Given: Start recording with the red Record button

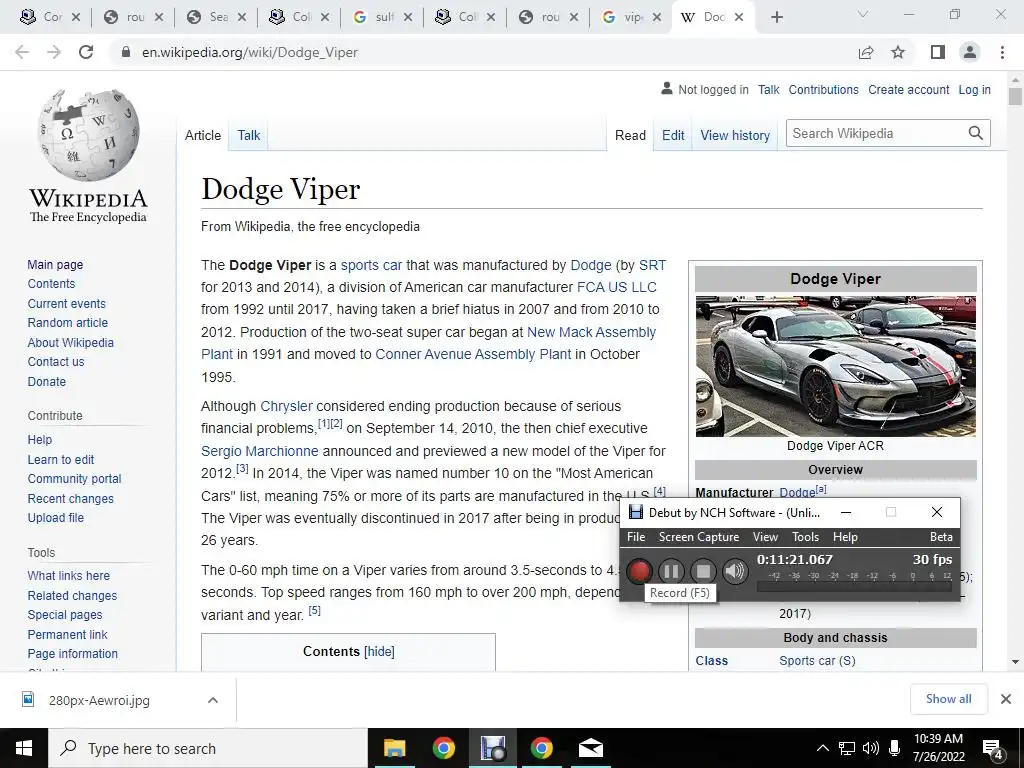Looking at the screenshot, I should (x=639, y=571).
